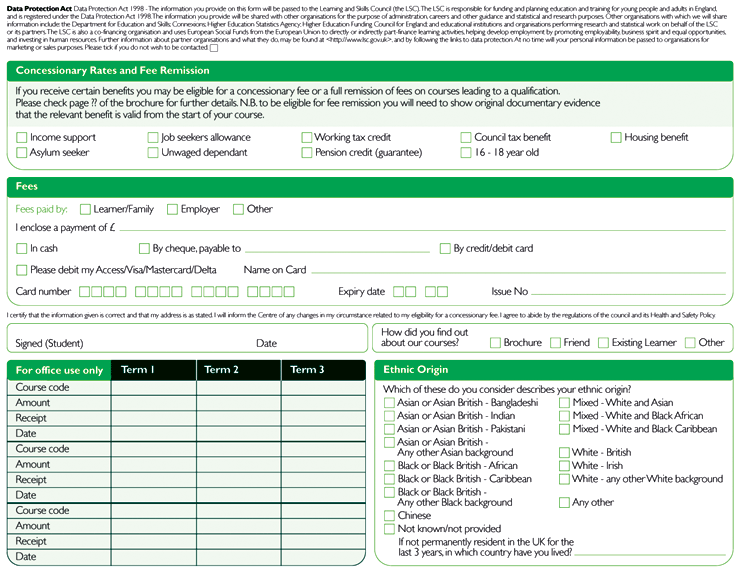The image size is (742, 572).
Task: Click the first Card number digit box
Action: [84, 291]
